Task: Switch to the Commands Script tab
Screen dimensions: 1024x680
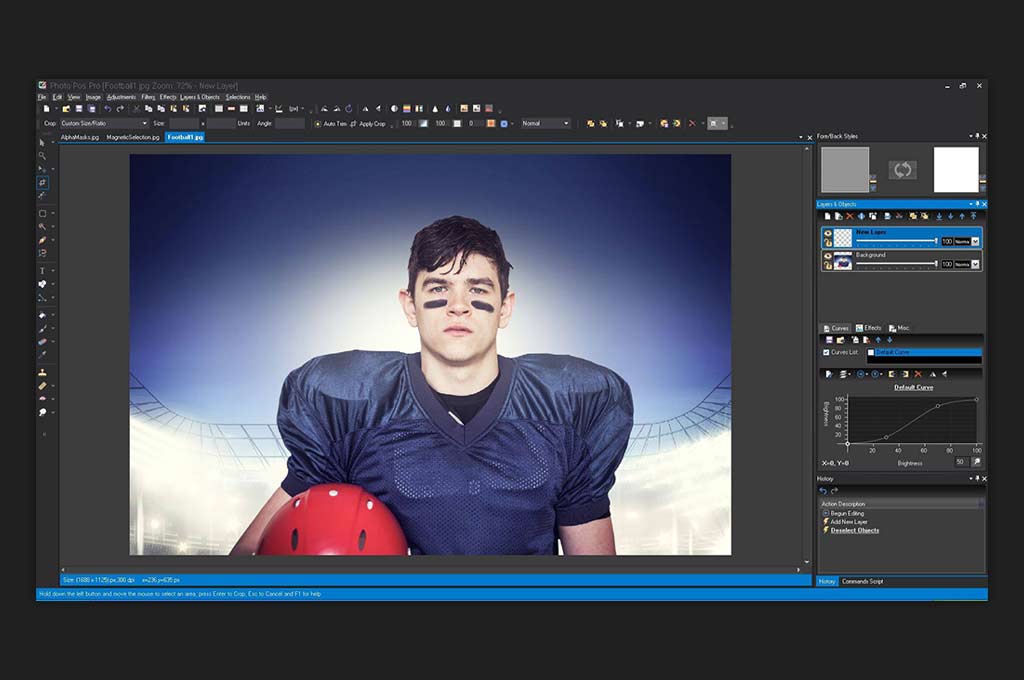Action: [x=862, y=581]
